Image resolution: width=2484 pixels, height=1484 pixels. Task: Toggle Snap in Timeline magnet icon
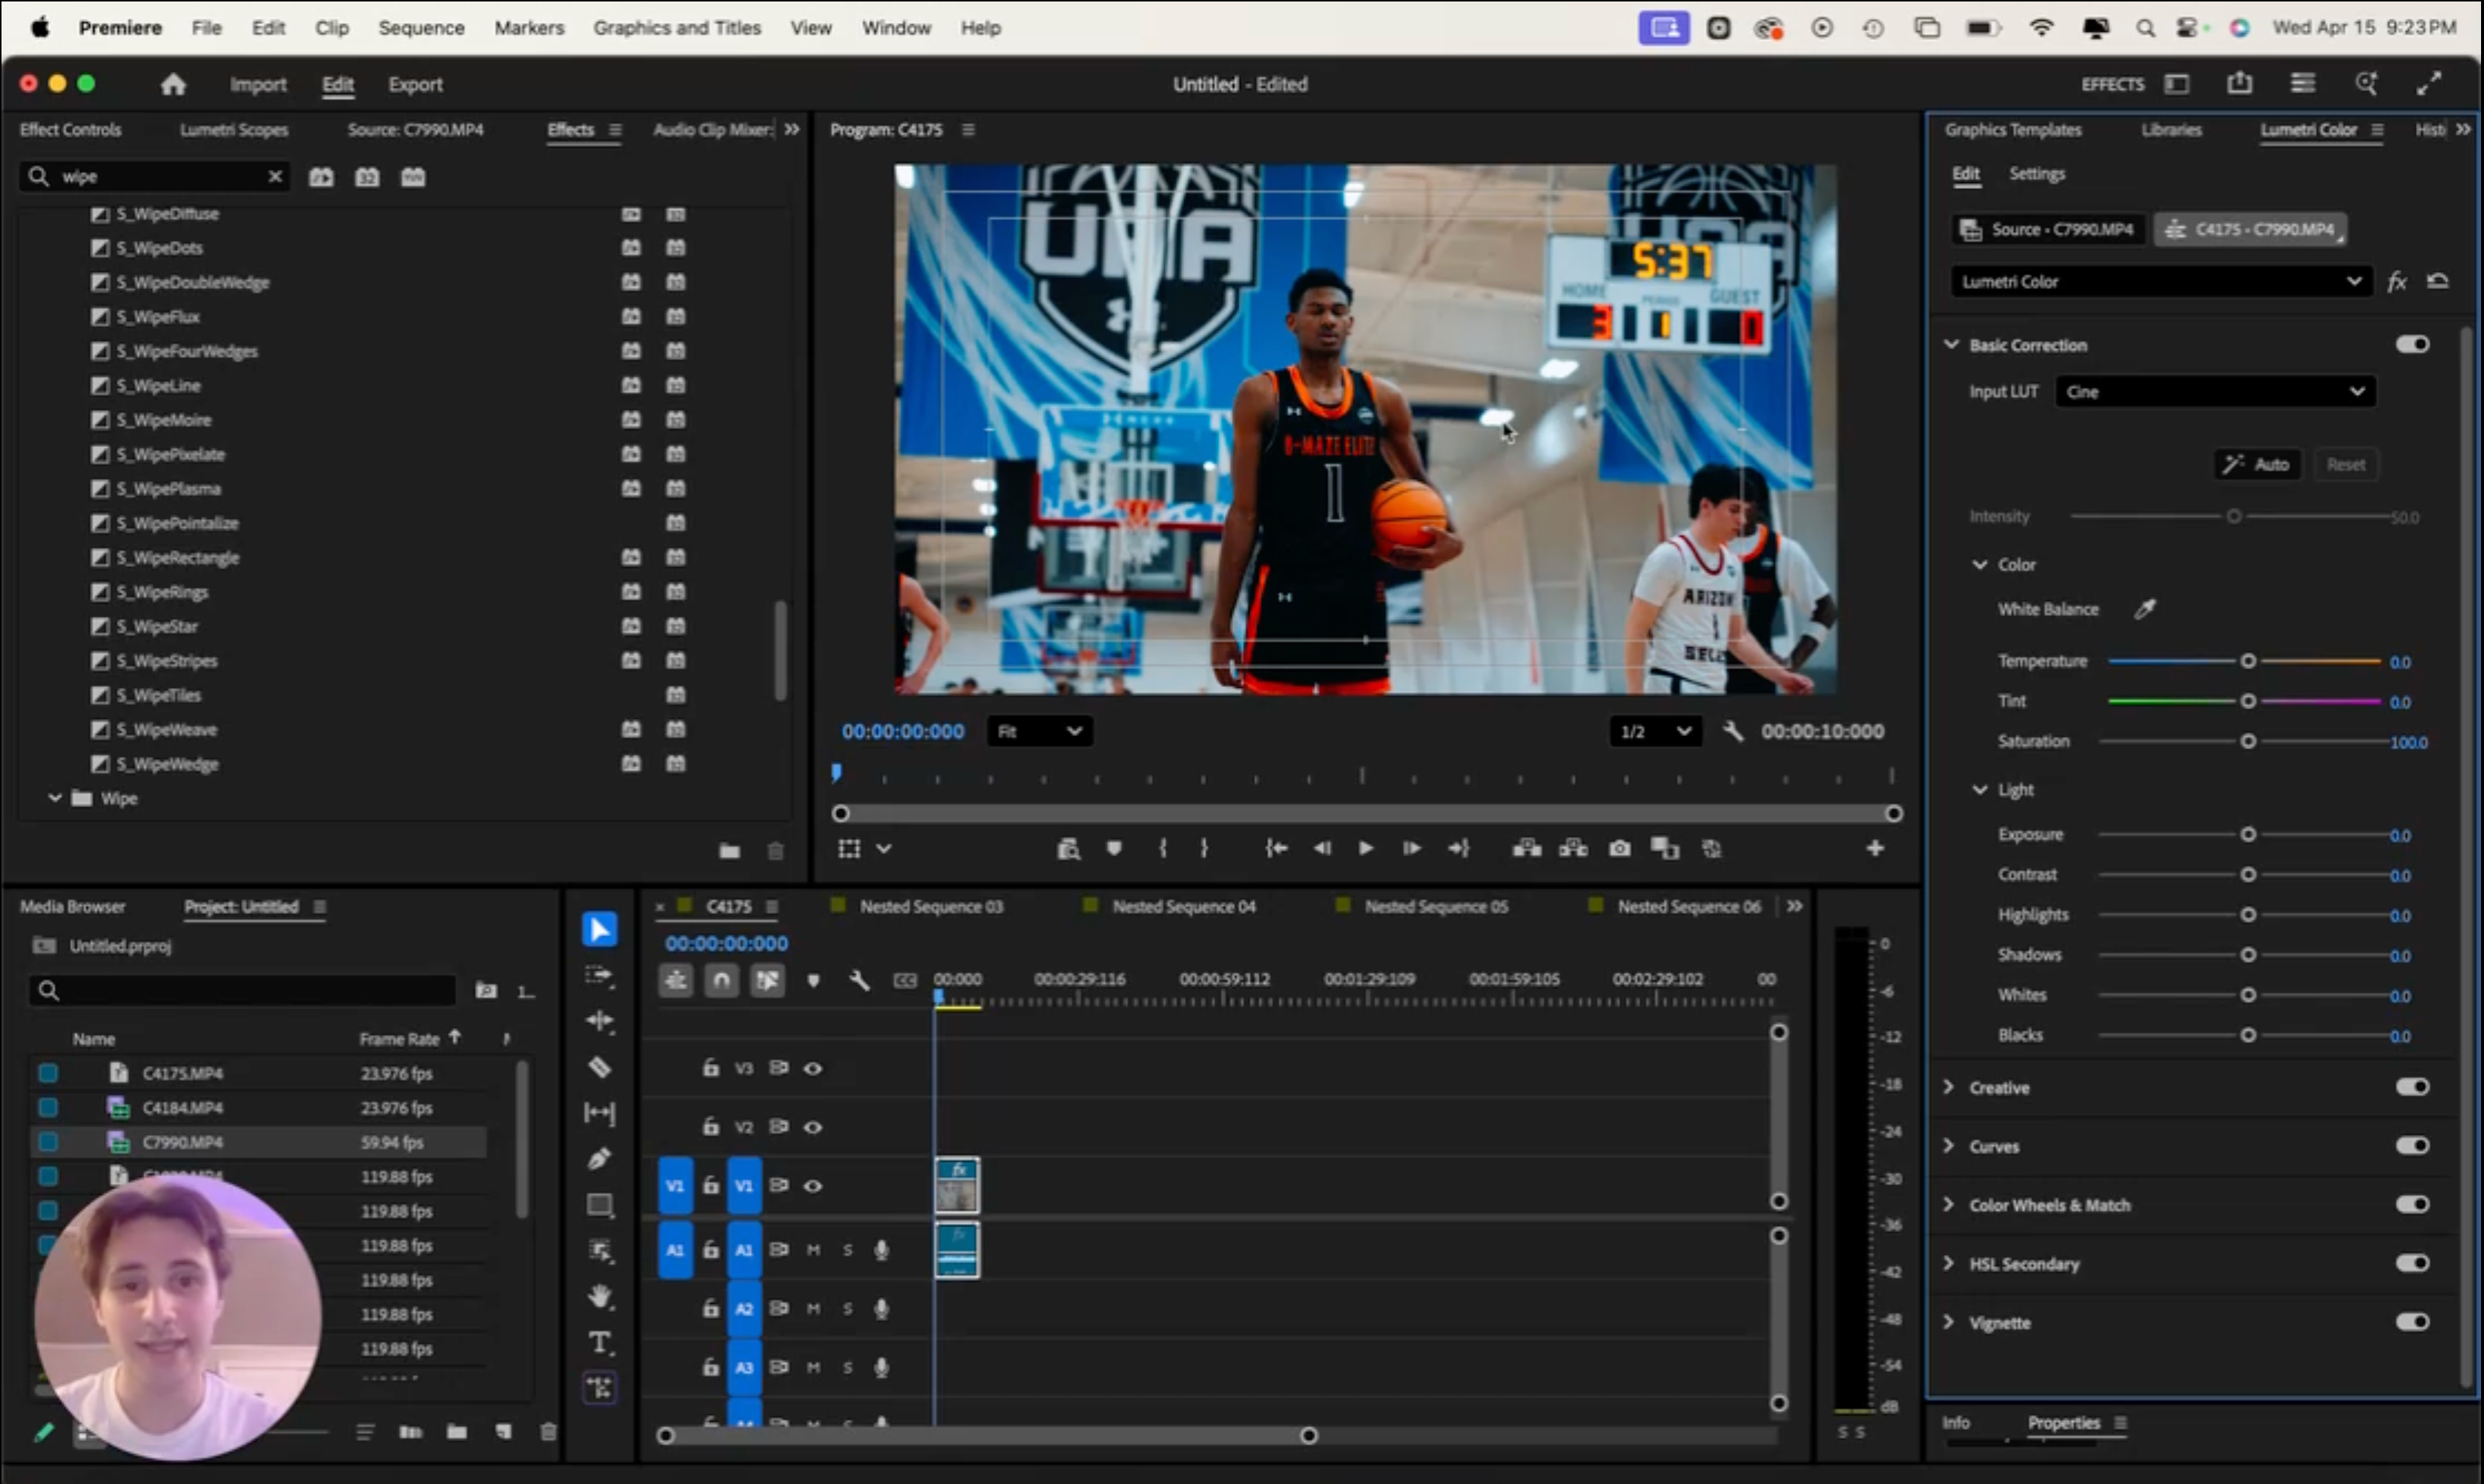pos(721,980)
